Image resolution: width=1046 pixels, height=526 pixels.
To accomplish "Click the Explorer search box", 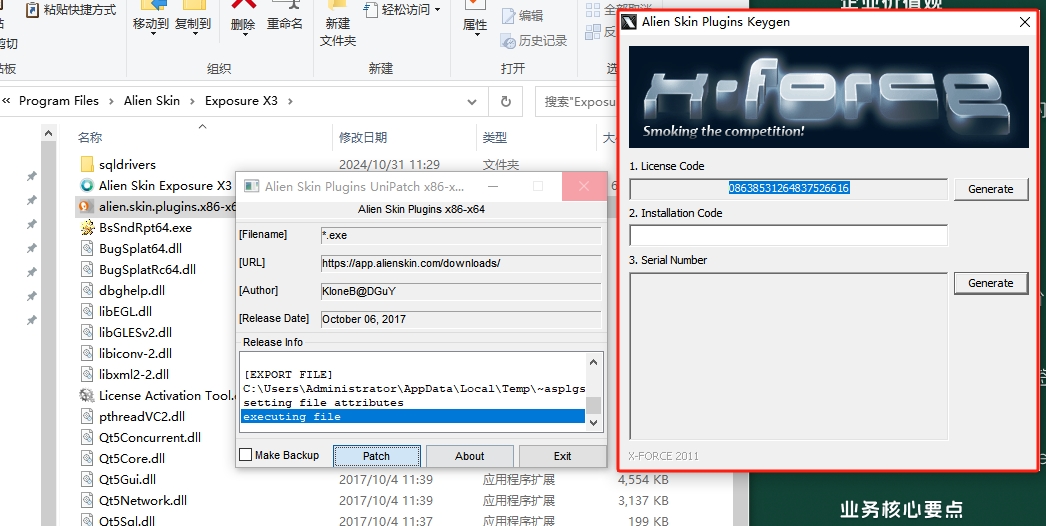I will (578, 101).
